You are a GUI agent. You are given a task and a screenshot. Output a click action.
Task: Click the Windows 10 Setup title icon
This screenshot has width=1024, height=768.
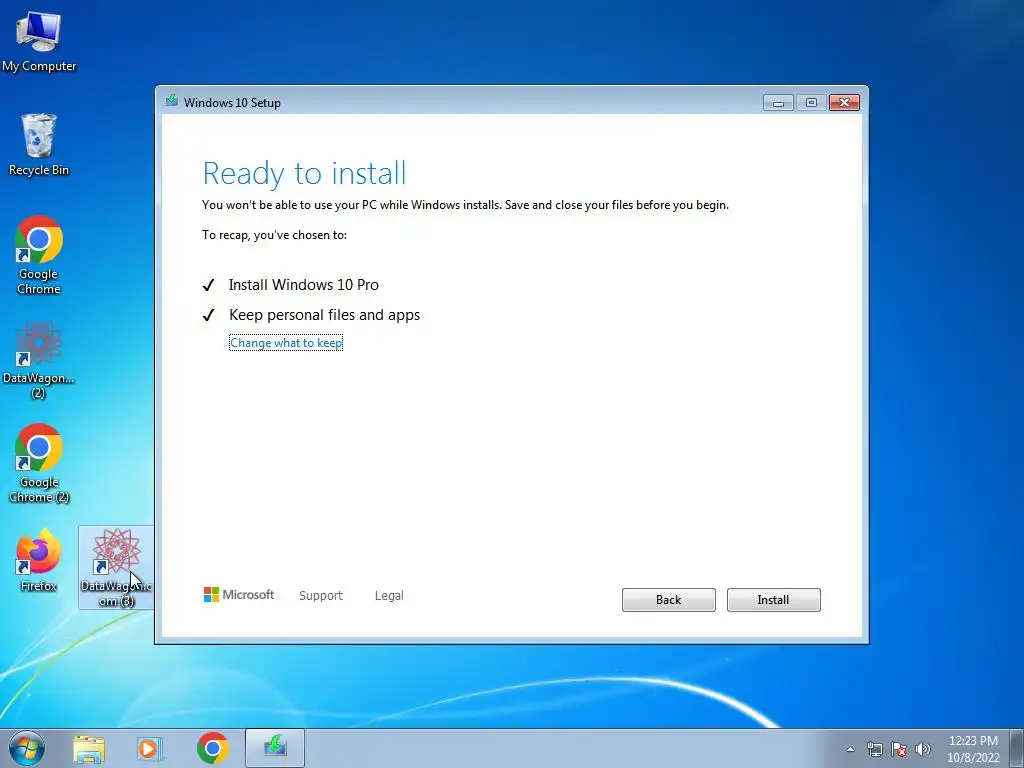(172, 101)
